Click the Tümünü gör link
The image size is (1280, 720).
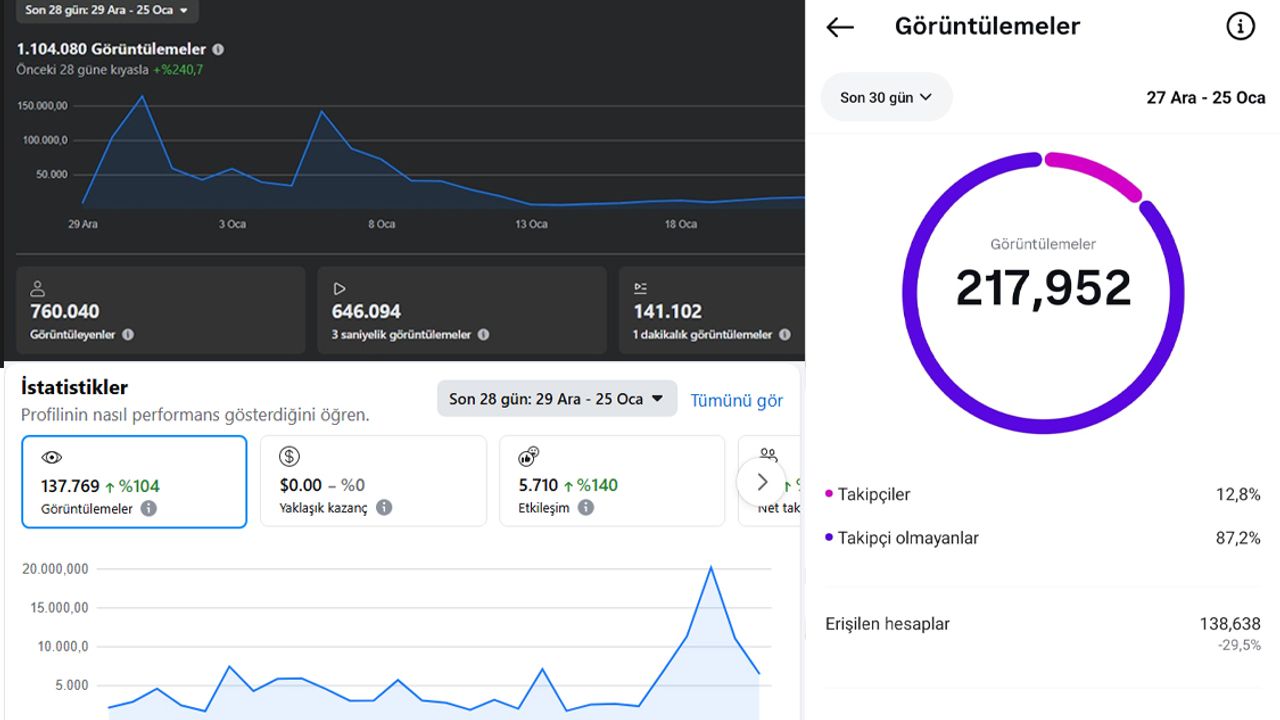pyautogui.click(x=736, y=401)
